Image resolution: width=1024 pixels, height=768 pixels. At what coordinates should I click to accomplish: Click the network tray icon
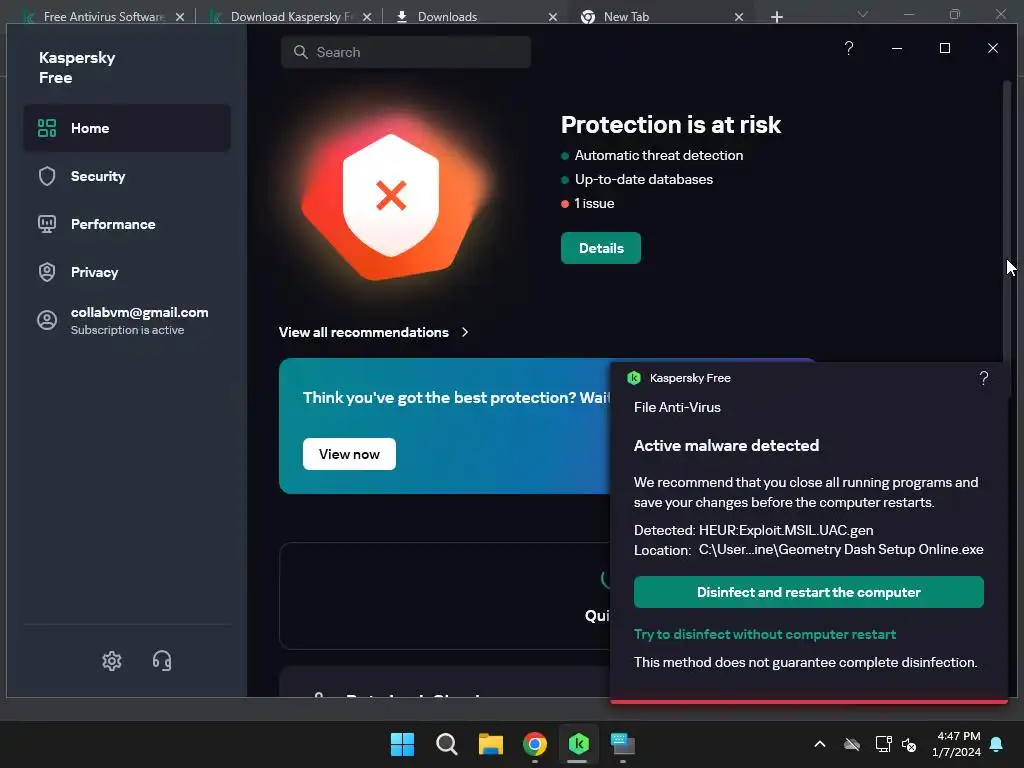click(884, 744)
